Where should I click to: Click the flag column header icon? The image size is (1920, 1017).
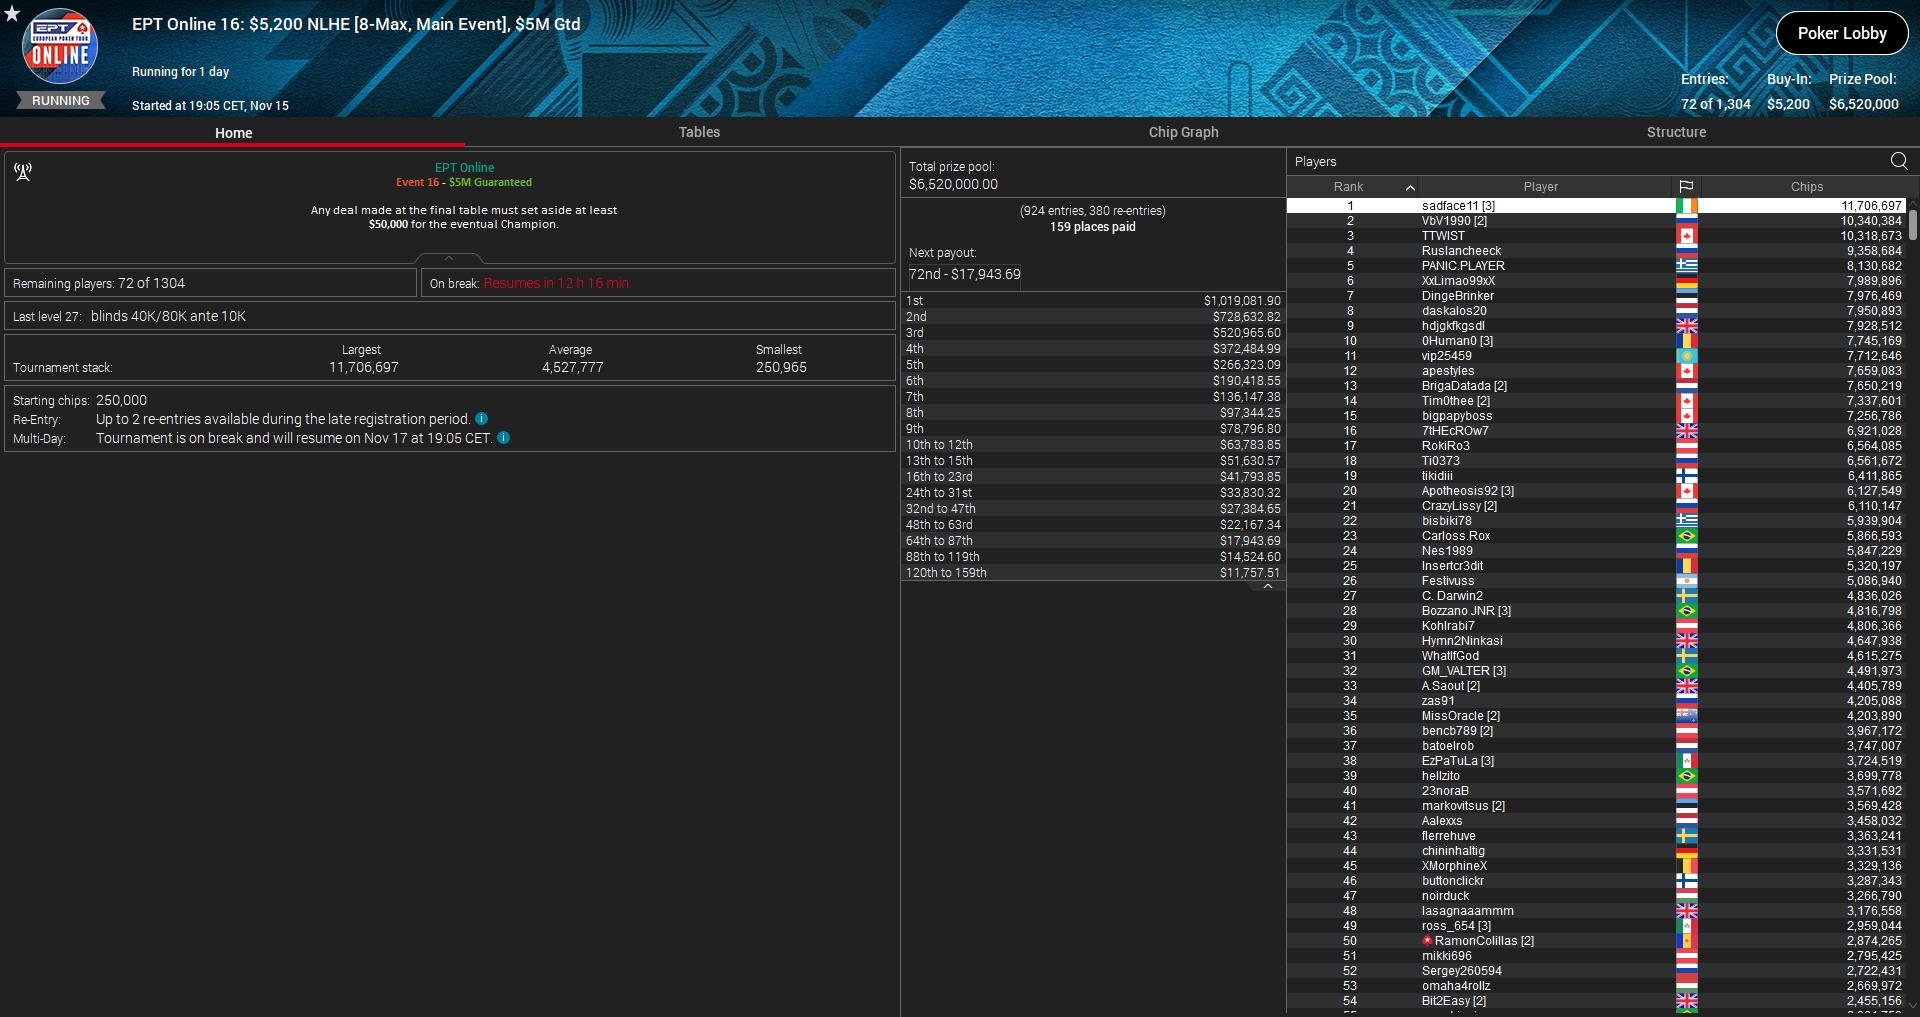click(x=1686, y=187)
